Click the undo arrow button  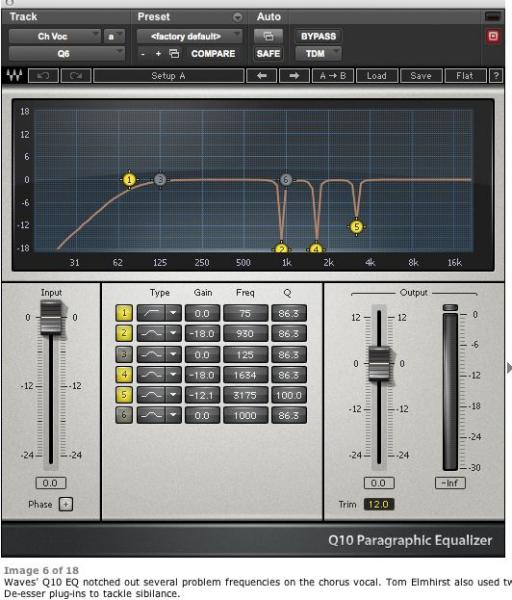tap(43, 76)
